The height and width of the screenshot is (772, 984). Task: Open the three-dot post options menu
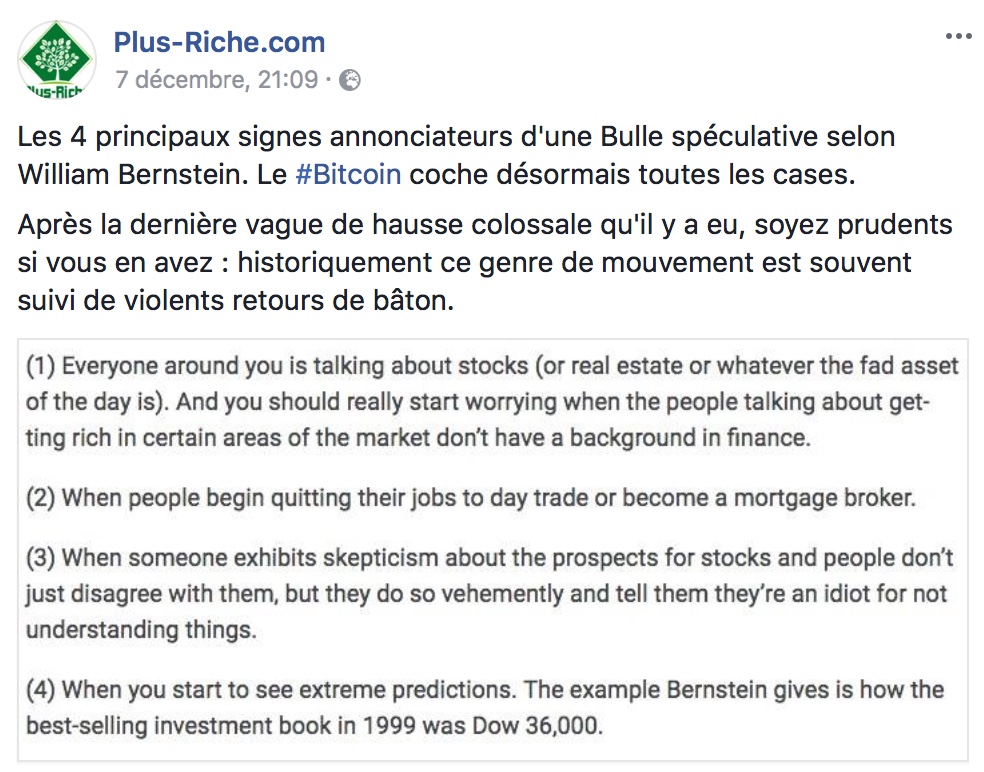[957, 37]
